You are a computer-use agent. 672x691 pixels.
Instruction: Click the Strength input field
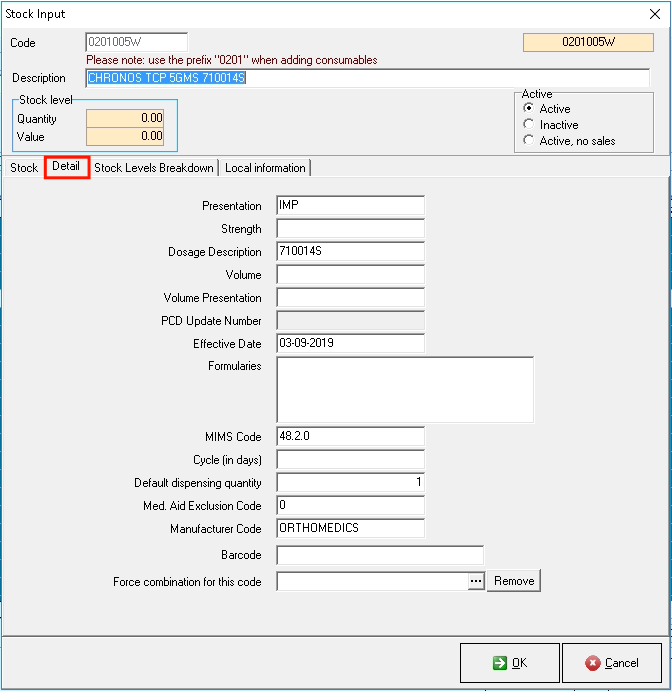pos(350,229)
